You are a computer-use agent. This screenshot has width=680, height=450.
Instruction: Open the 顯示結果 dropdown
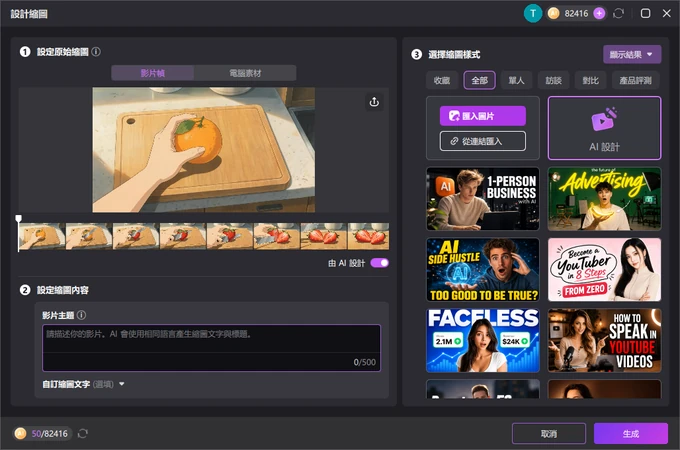(632, 55)
